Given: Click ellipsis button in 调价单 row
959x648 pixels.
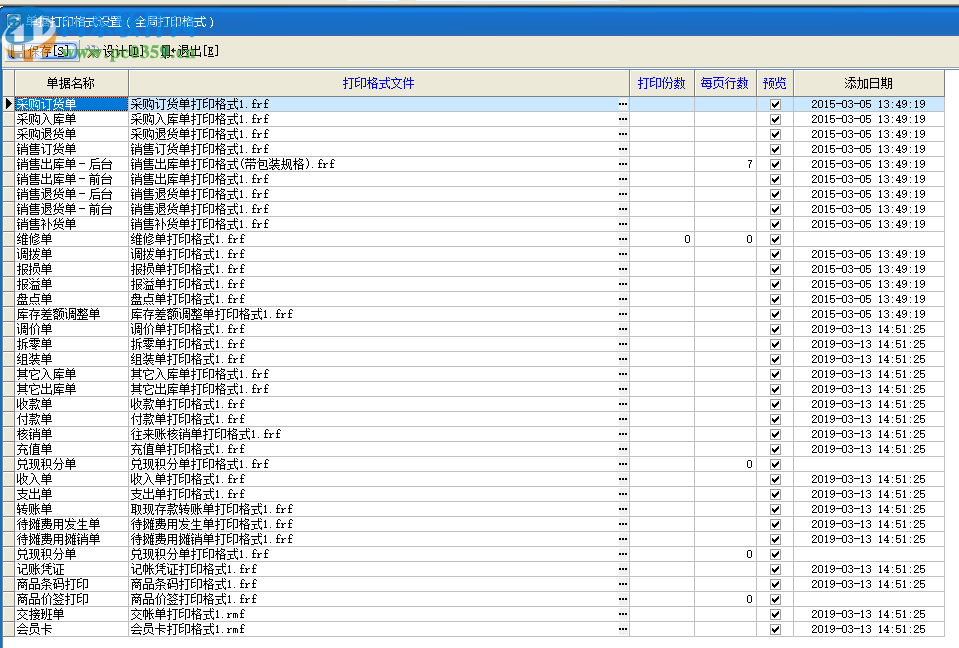Looking at the screenshot, I should click(623, 329).
